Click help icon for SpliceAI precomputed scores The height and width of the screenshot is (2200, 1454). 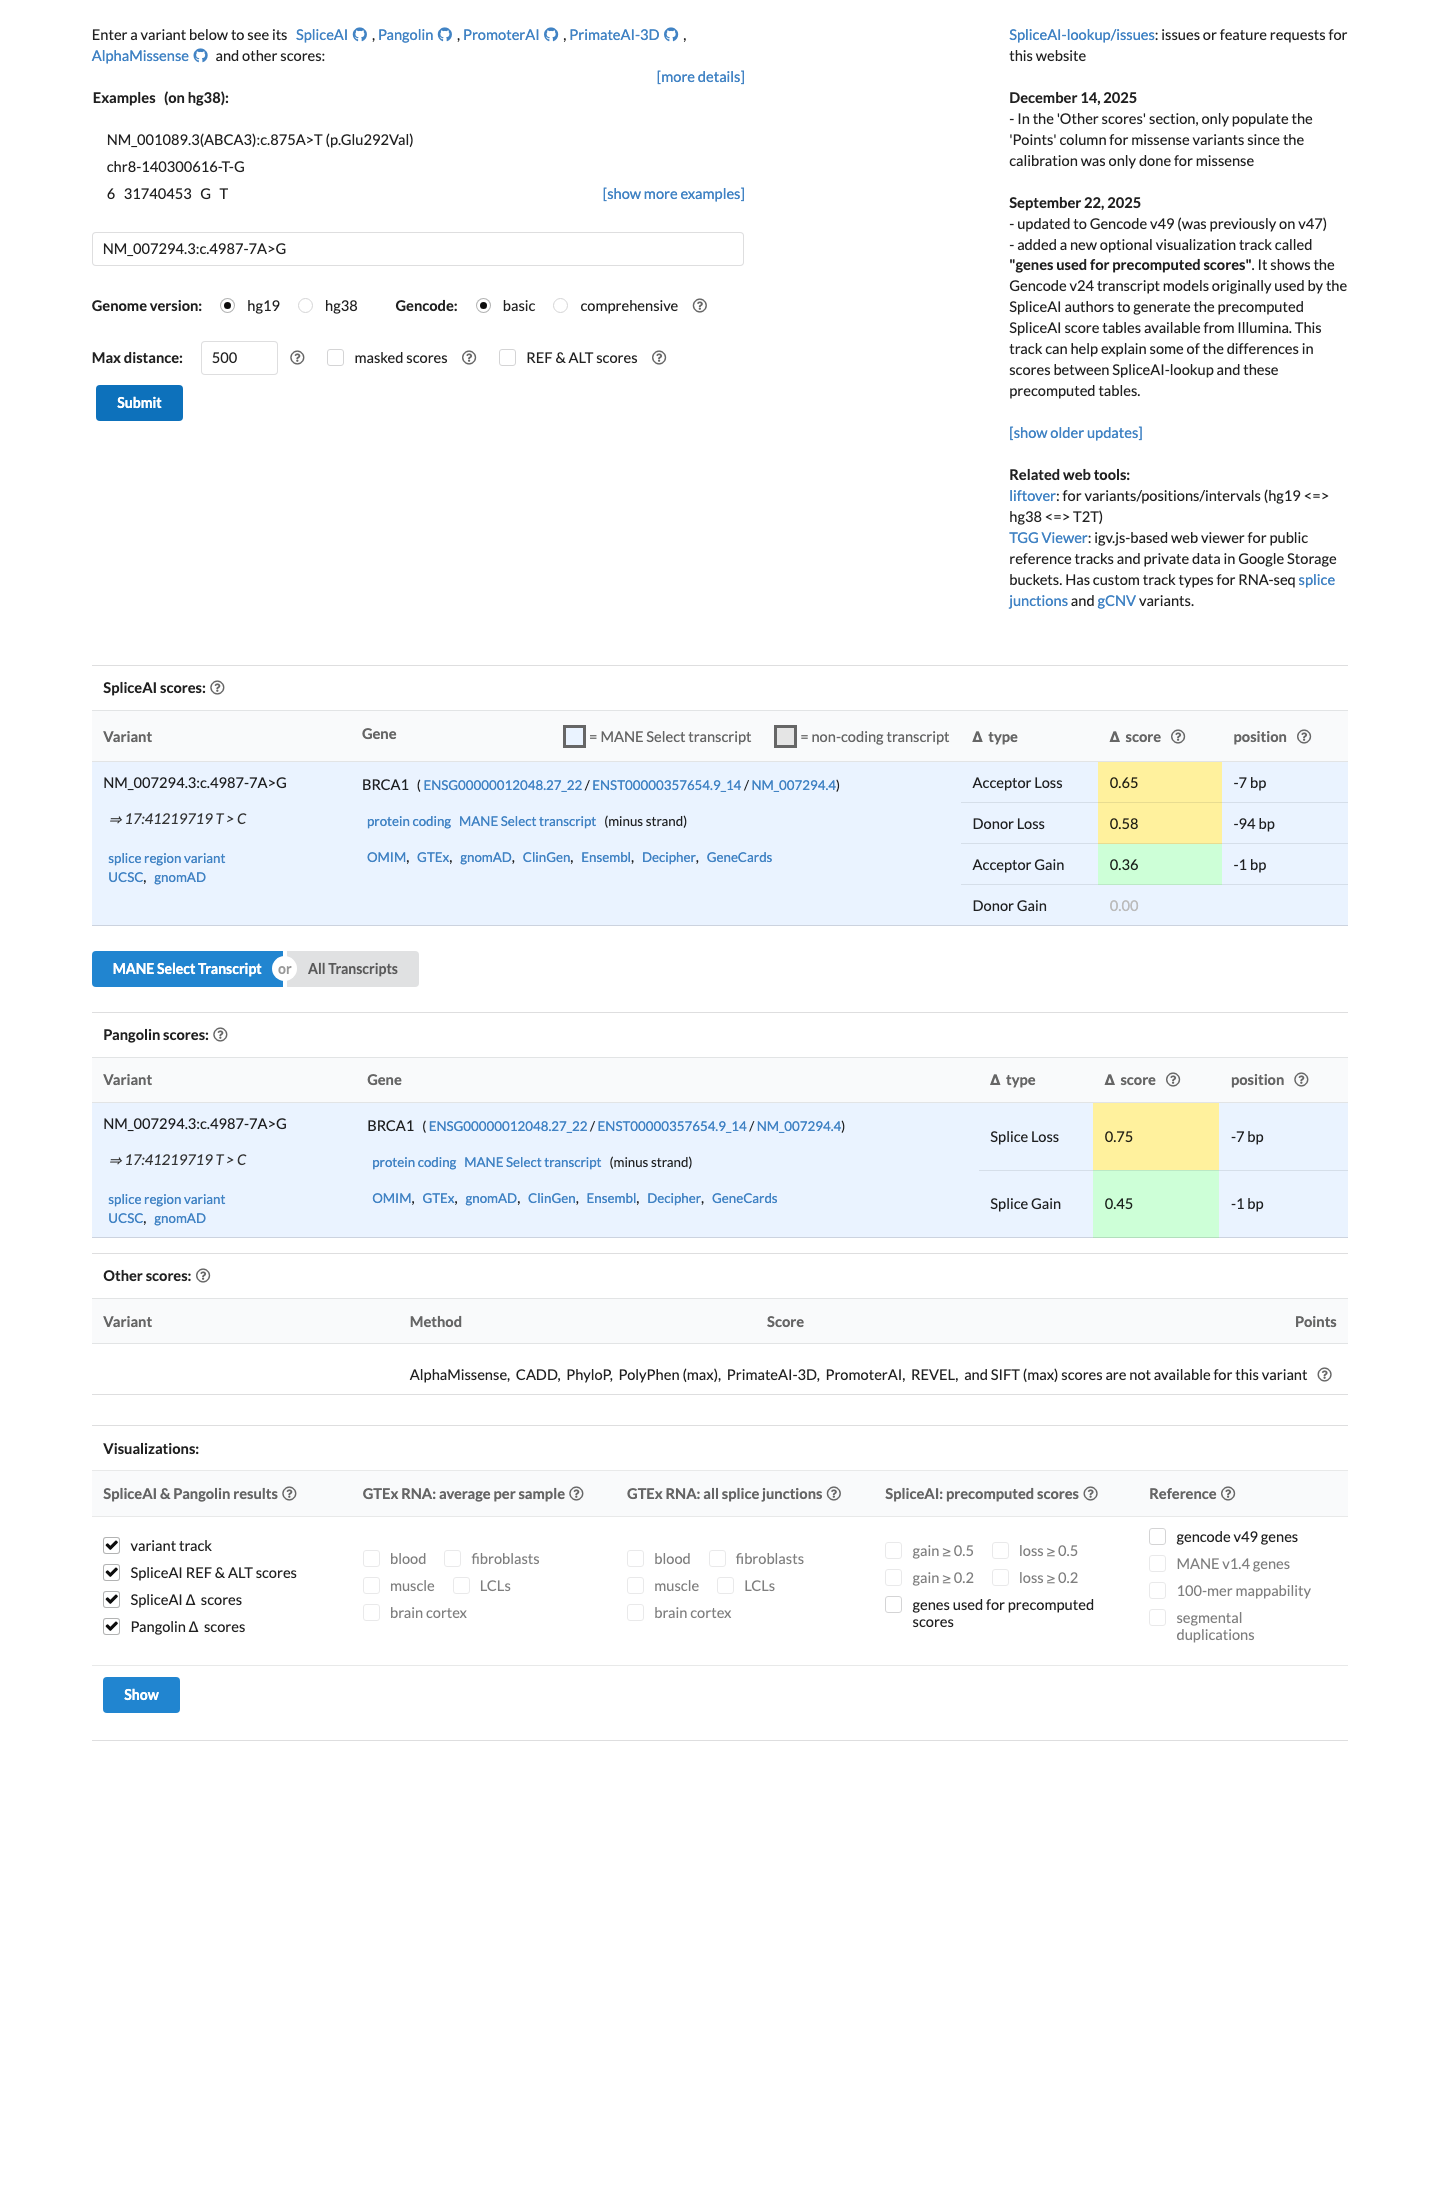(x=1091, y=1494)
